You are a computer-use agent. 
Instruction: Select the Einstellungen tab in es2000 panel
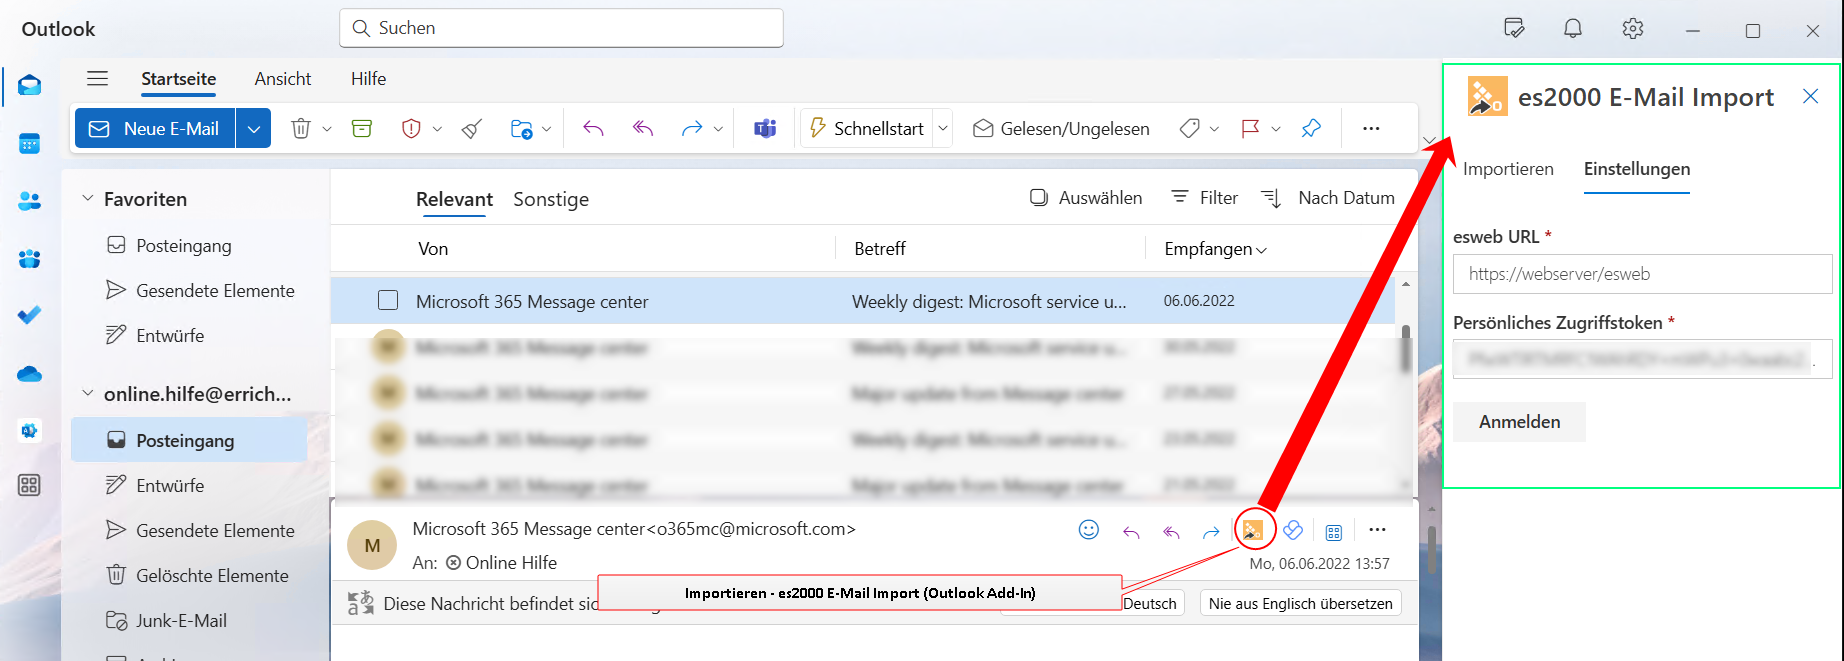click(x=1637, y=169)
